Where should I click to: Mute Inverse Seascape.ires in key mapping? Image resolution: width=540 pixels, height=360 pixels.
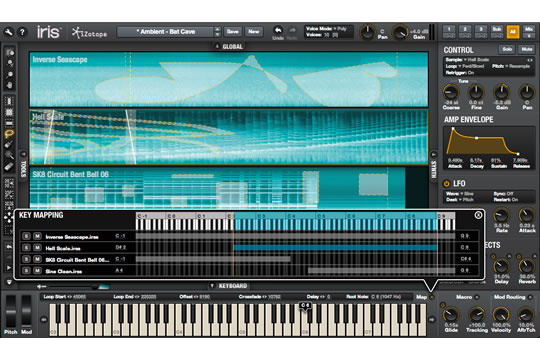coord(37,236)
